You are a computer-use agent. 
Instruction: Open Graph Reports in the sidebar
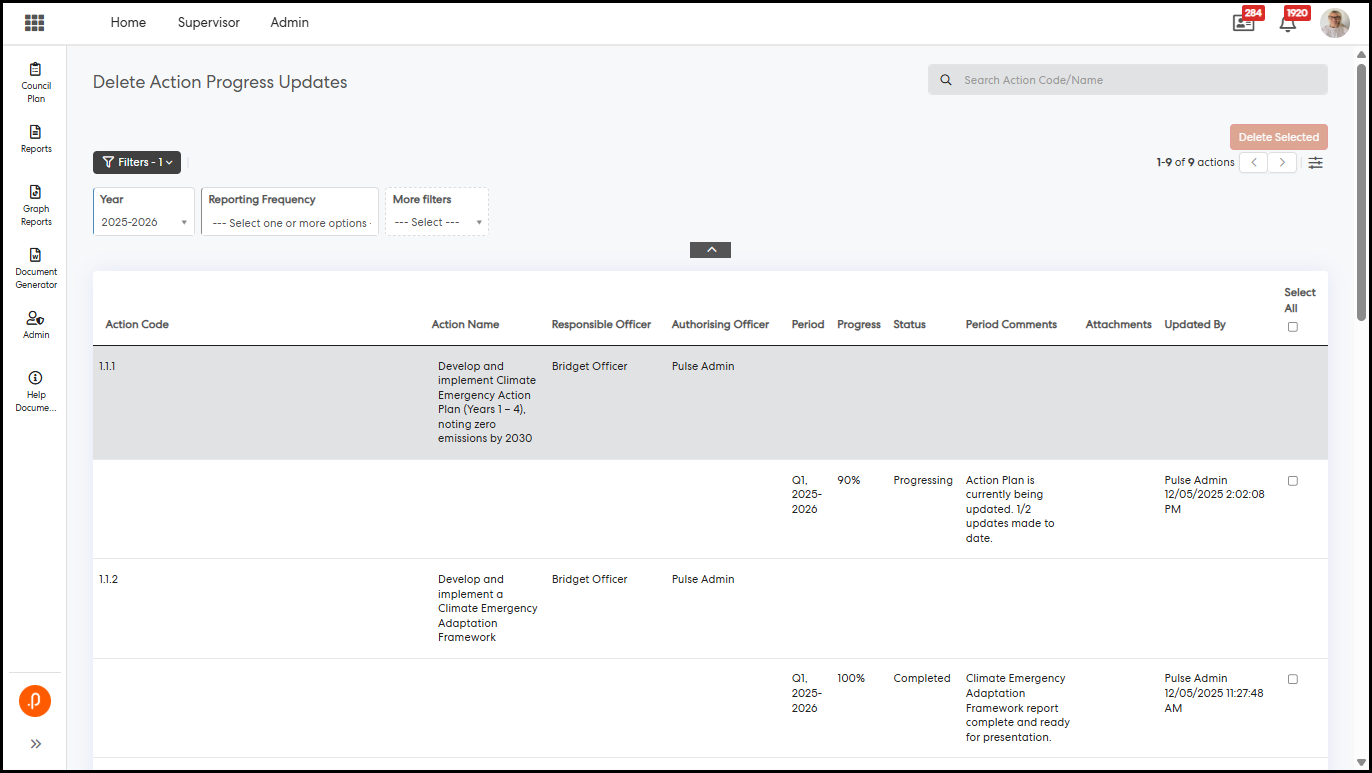(x=36, y=204)
